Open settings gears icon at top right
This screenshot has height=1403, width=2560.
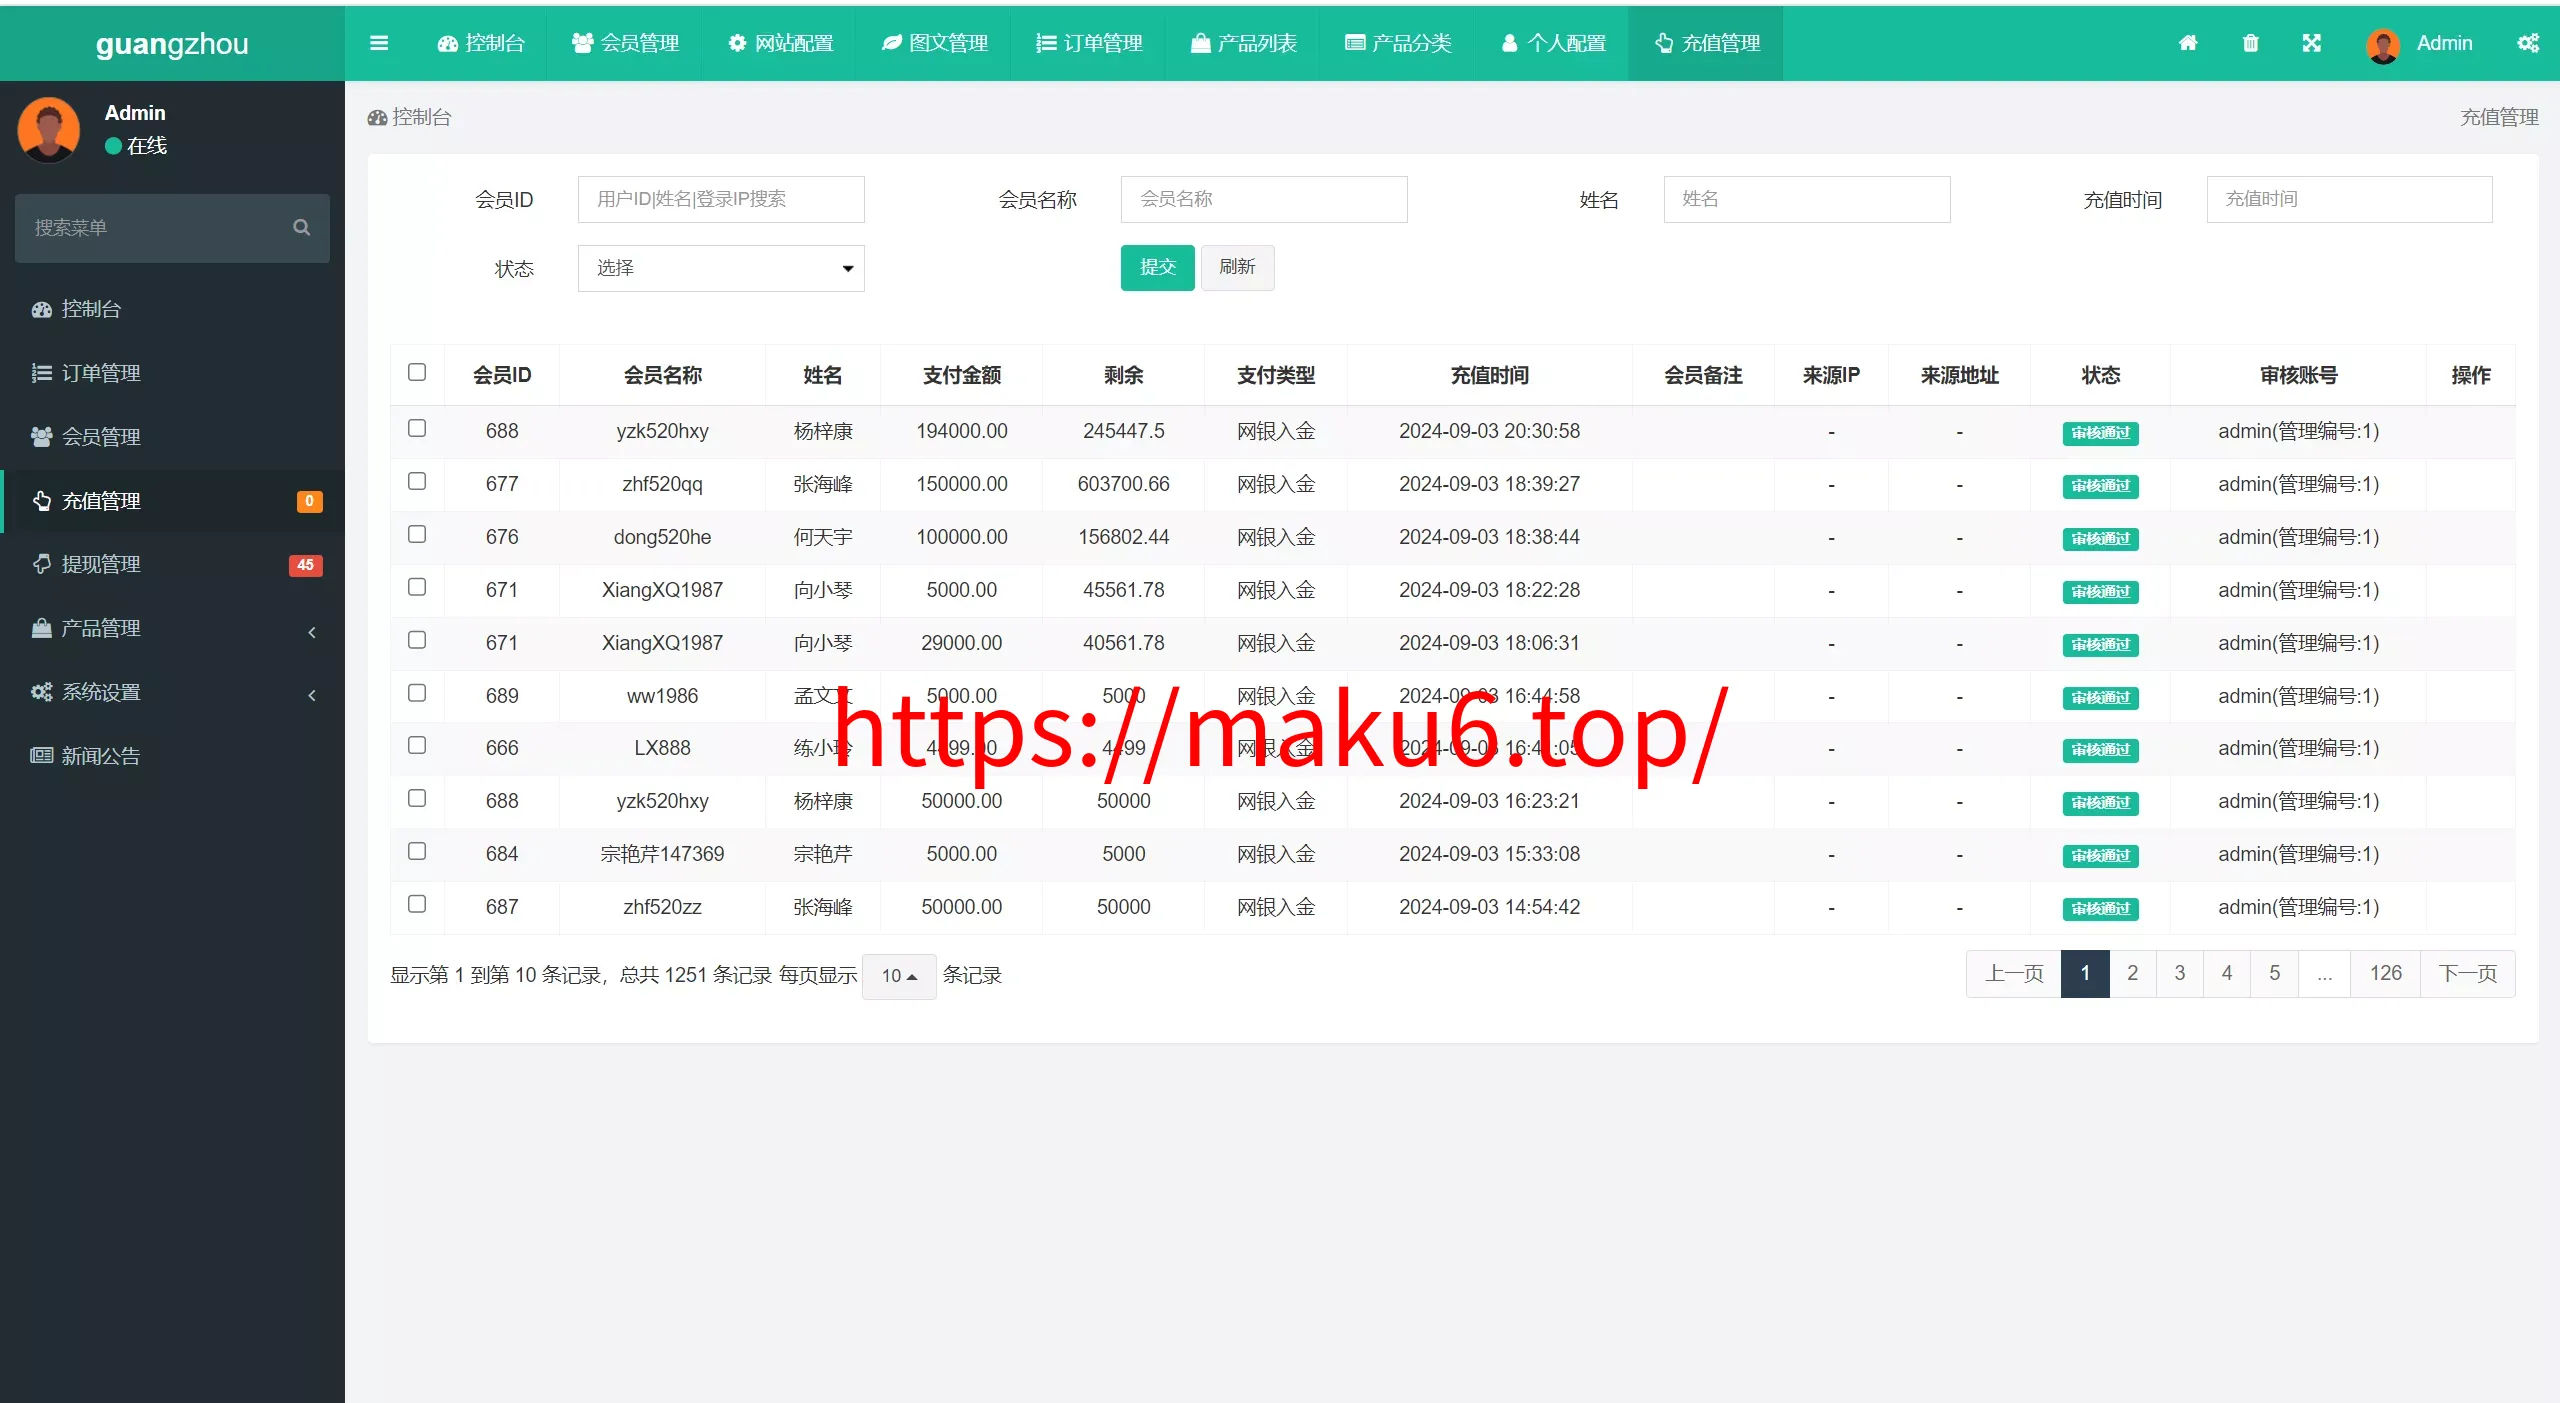pos(2528,43)
